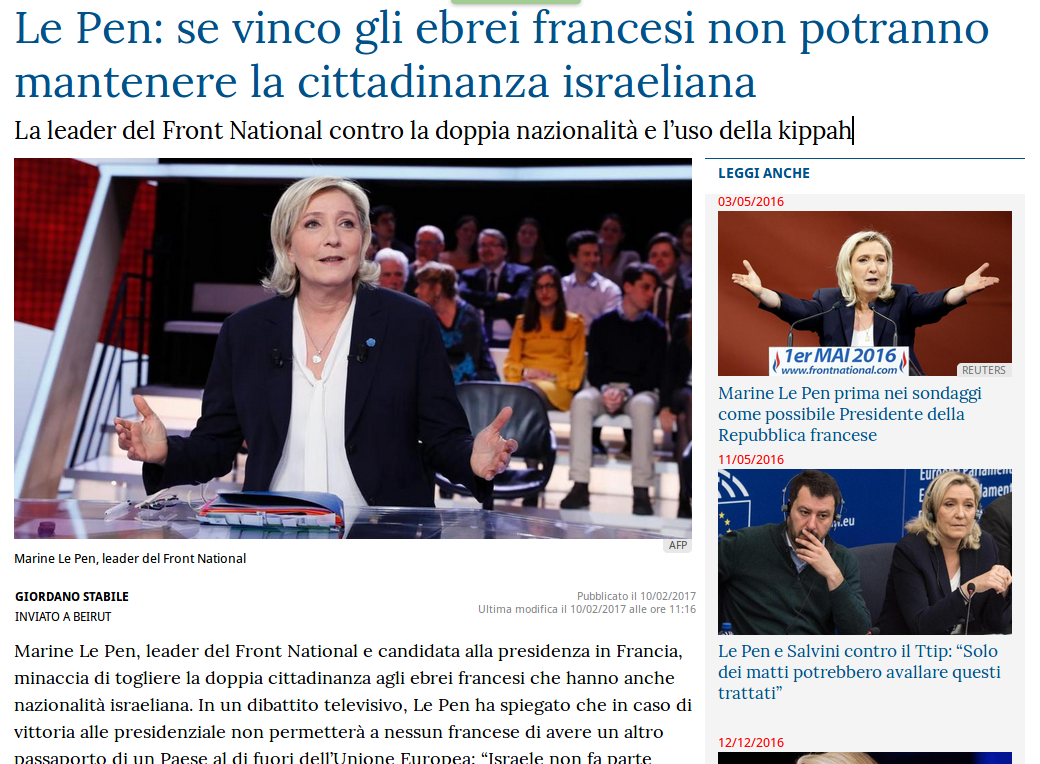Click the 03/05/2016 date label
1040x764 pixels.
[x=751, y=202]
